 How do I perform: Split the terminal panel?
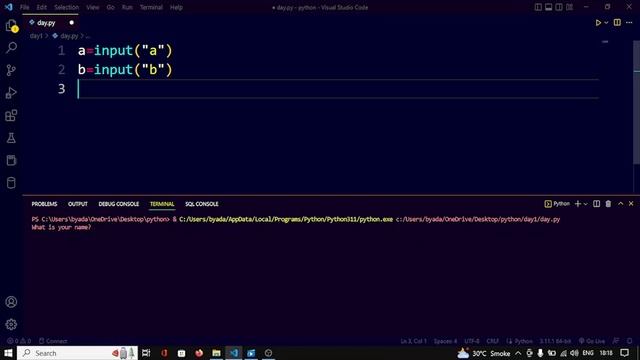pyautogui.click(x=596, y=204)
